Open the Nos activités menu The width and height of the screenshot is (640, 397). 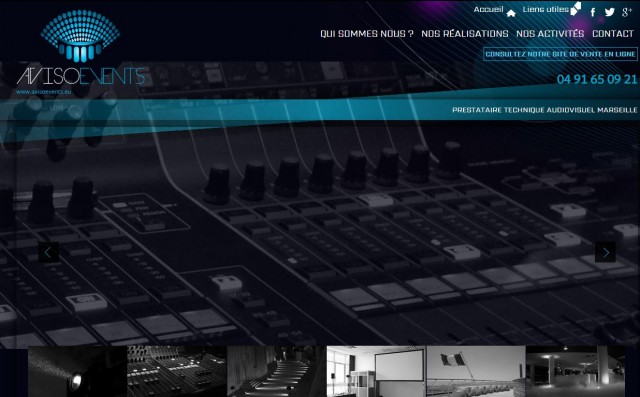tap(550, 34)
